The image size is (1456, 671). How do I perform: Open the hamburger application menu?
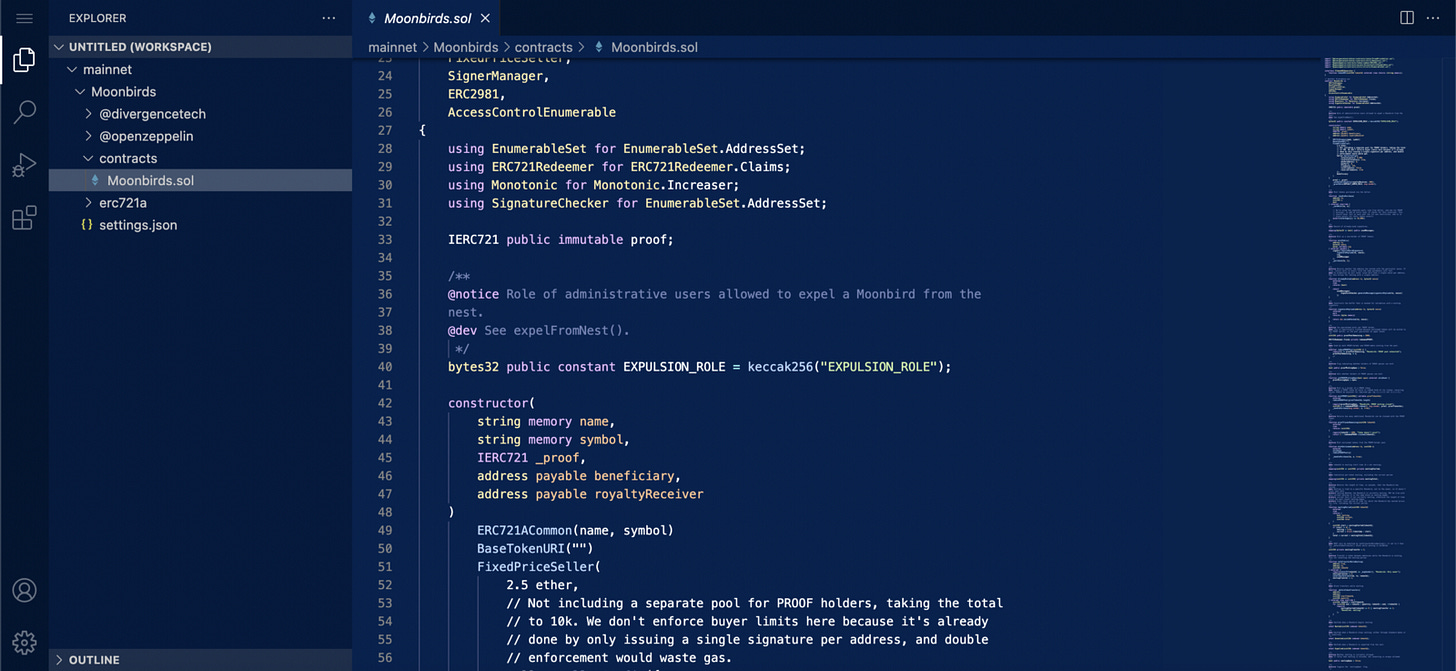(x=24, y=18)
